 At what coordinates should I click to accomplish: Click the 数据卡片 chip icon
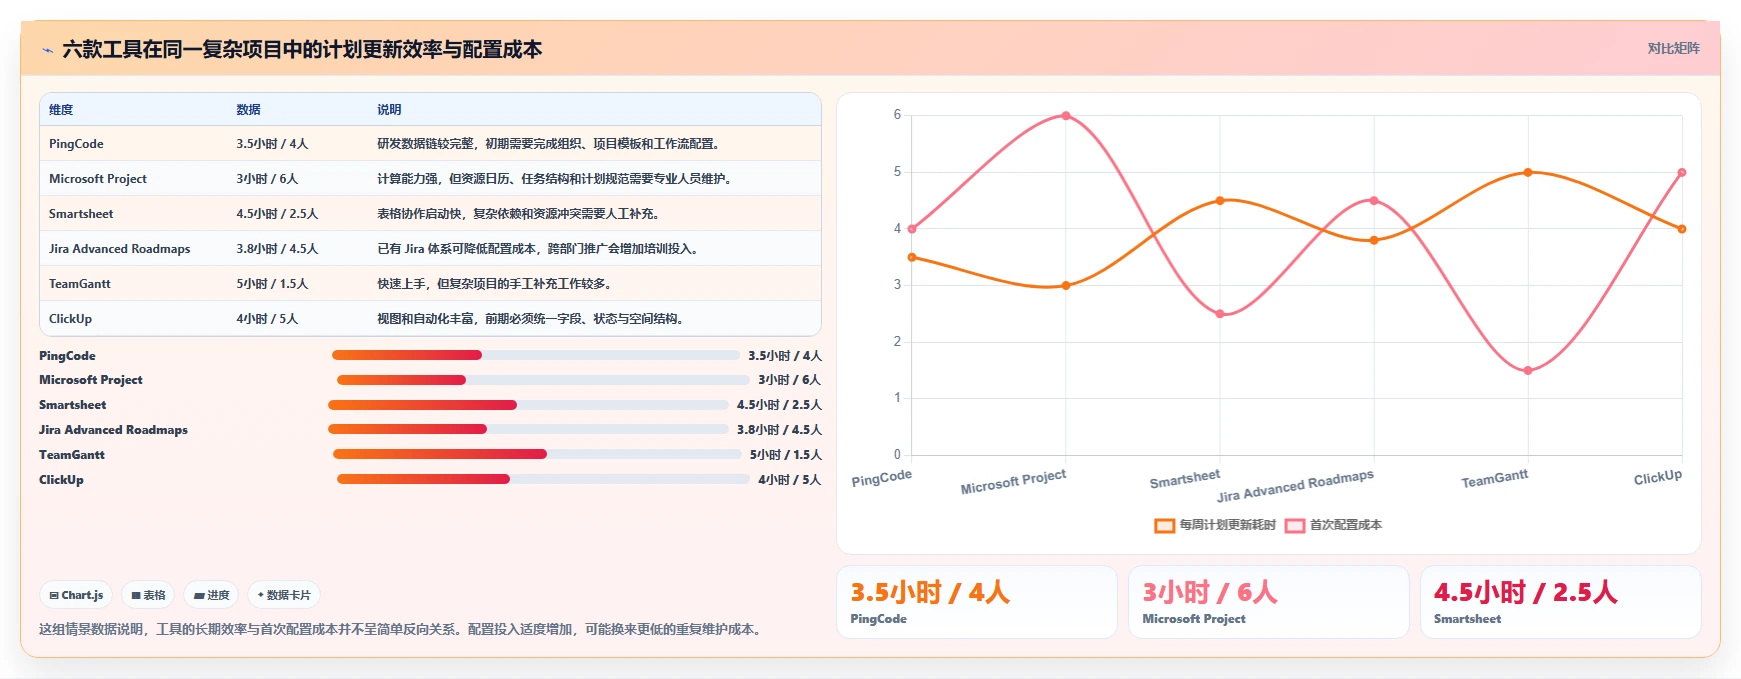coord(261,595)
